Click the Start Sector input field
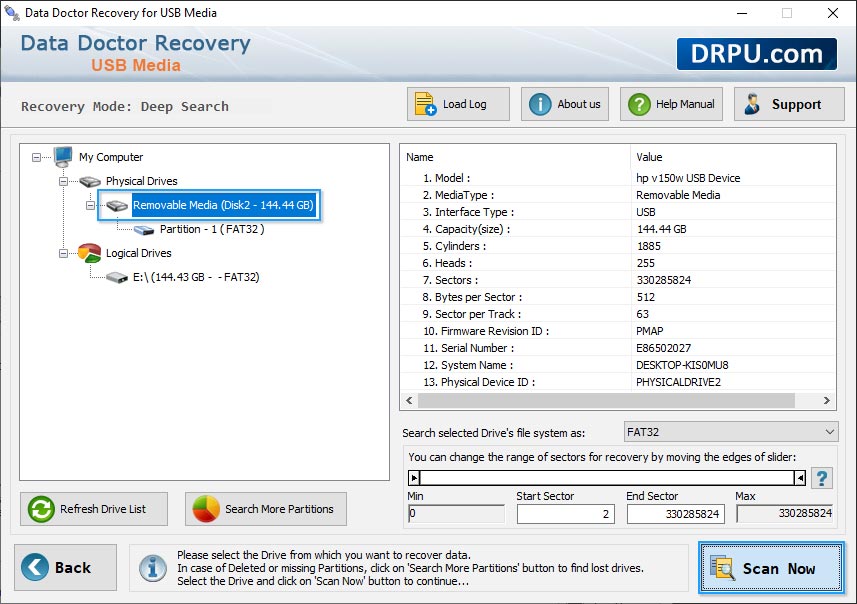This screenshot has height=604, width=857. 566,514
